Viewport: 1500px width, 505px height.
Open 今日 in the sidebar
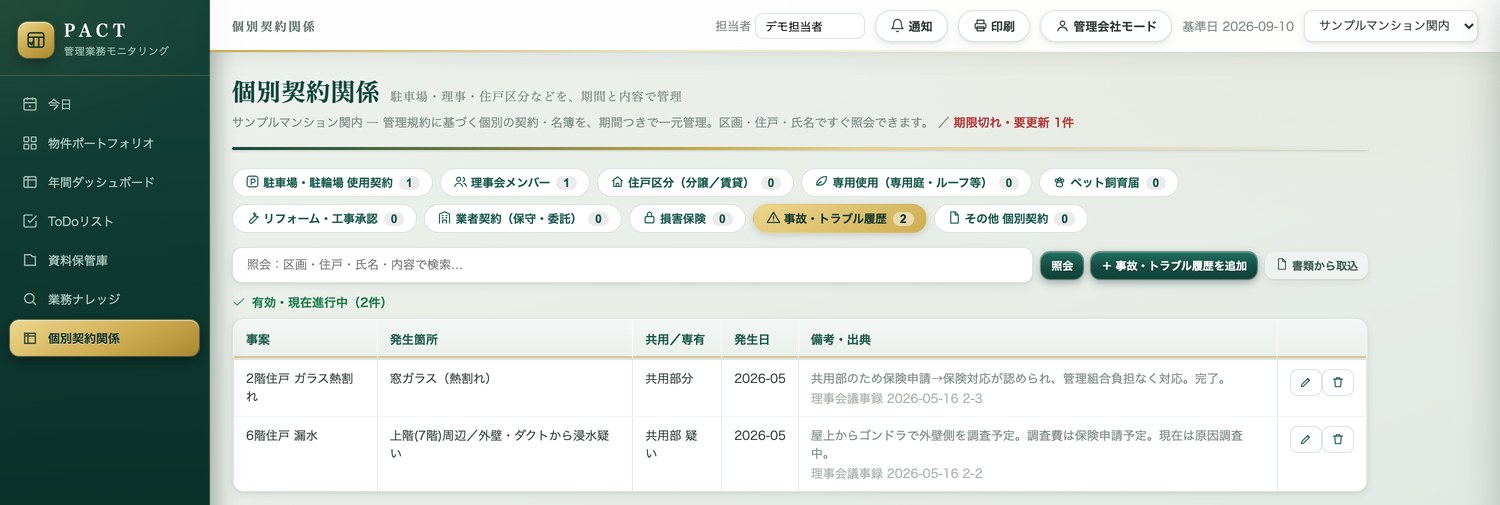pyautogui.click(x=104, y=104)
